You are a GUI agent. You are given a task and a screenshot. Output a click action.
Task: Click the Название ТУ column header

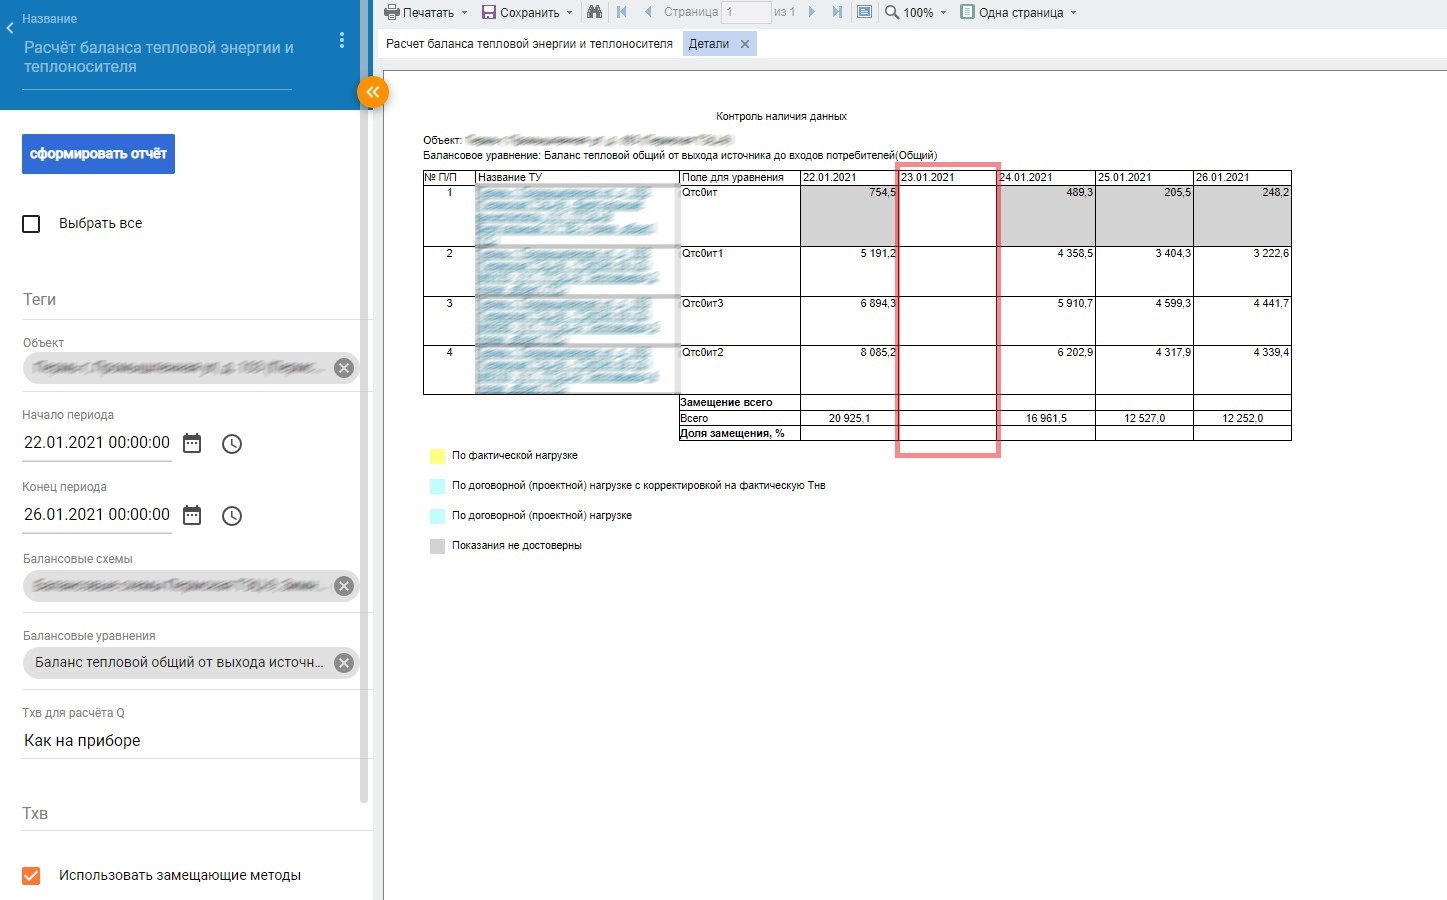(577, 177)
